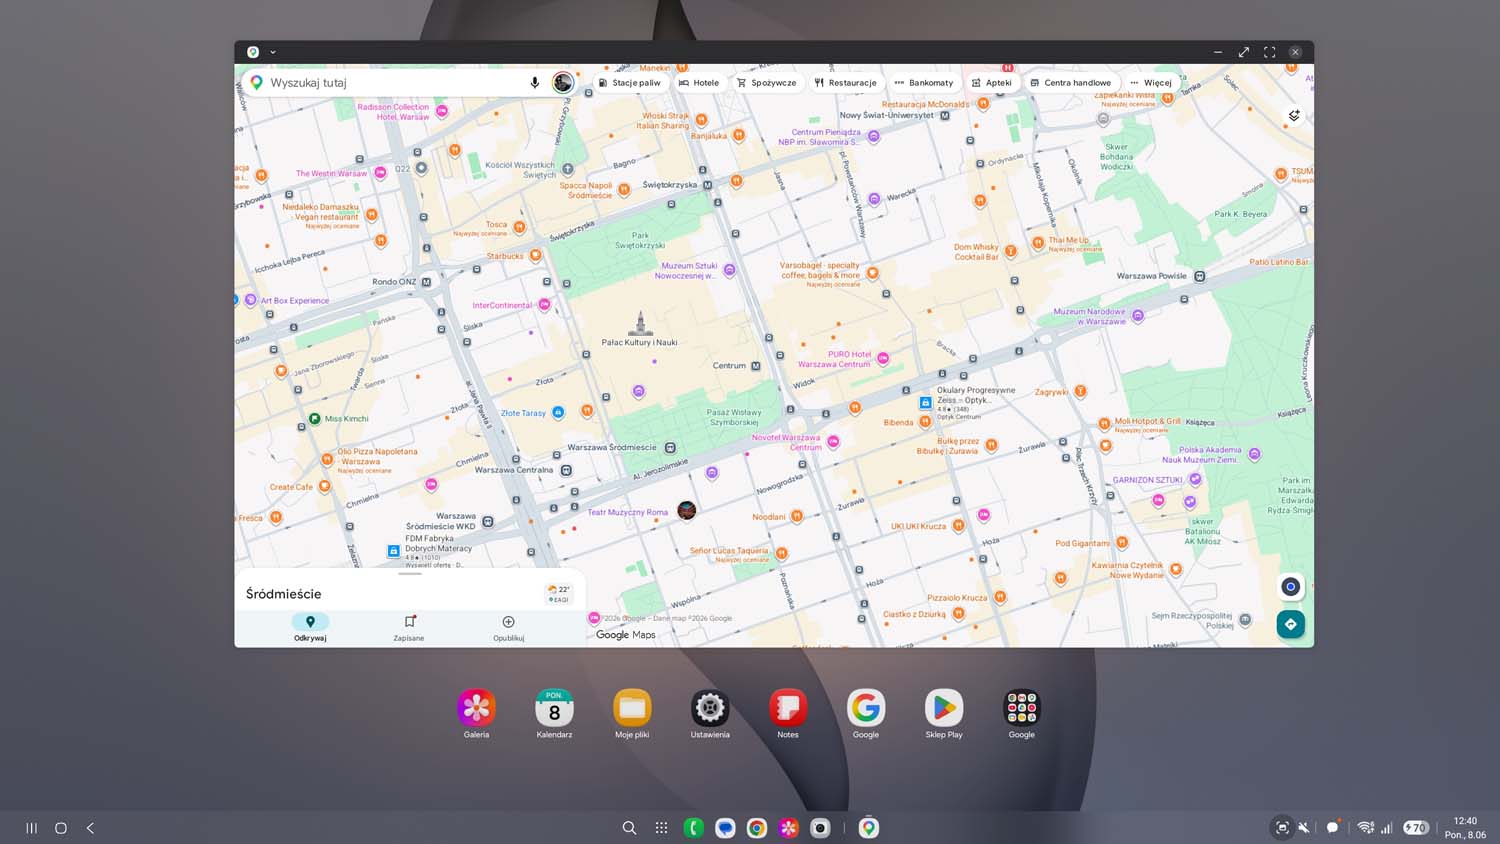Toggle the taskbar mute sound icon
The image size is (1500, 844).
(1303, 828)
